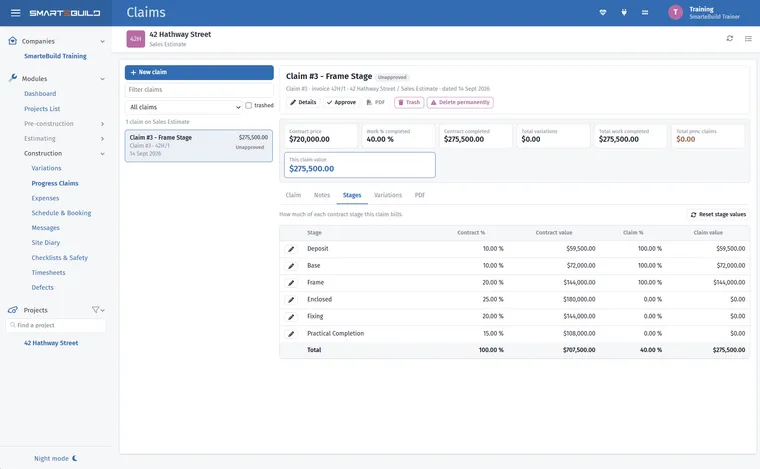760x469 pixels.
Task: Edit Practical Completion stage with pencil icon
Action: coord(291,334)
